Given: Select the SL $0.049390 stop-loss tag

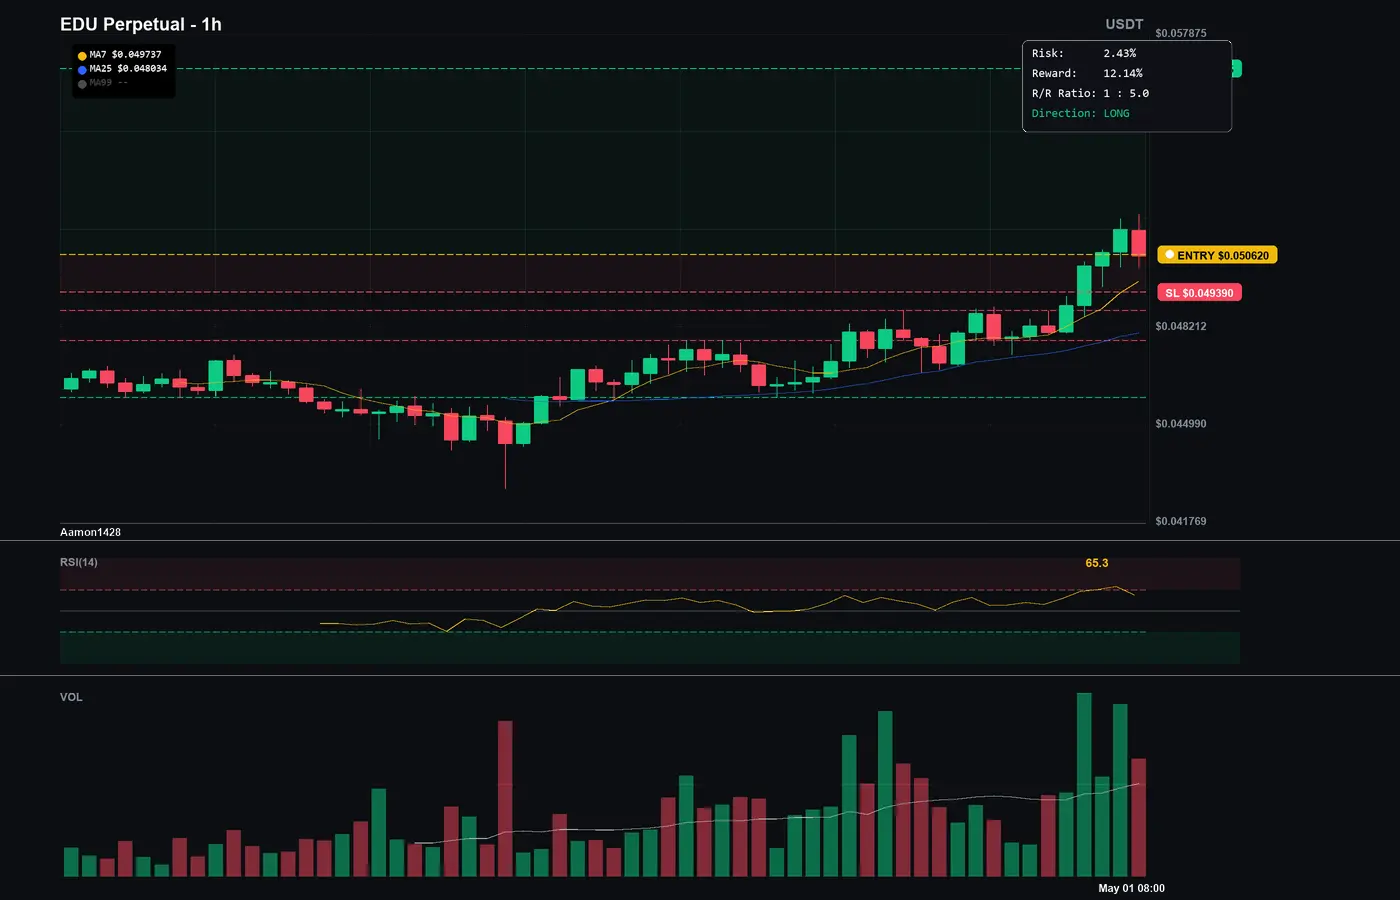Looking at the screenshot, I should click(x=1199, y=293).
